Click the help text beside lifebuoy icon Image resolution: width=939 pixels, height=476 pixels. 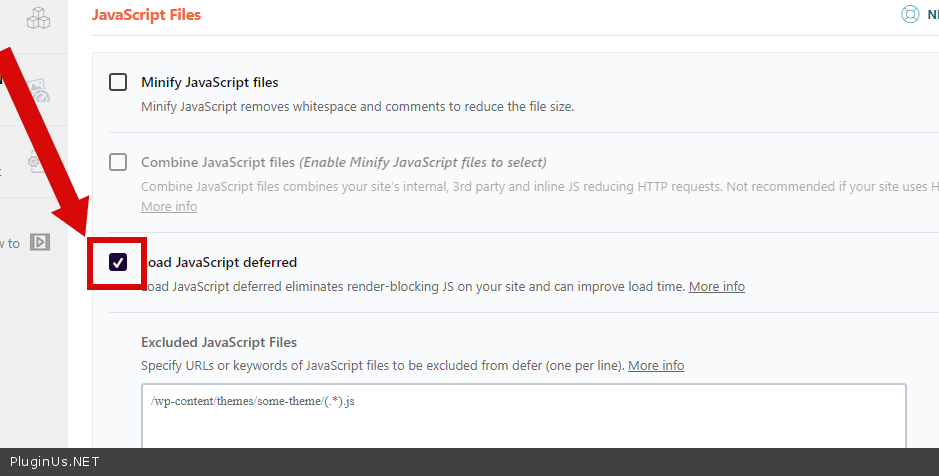click(x=932, y=15)
